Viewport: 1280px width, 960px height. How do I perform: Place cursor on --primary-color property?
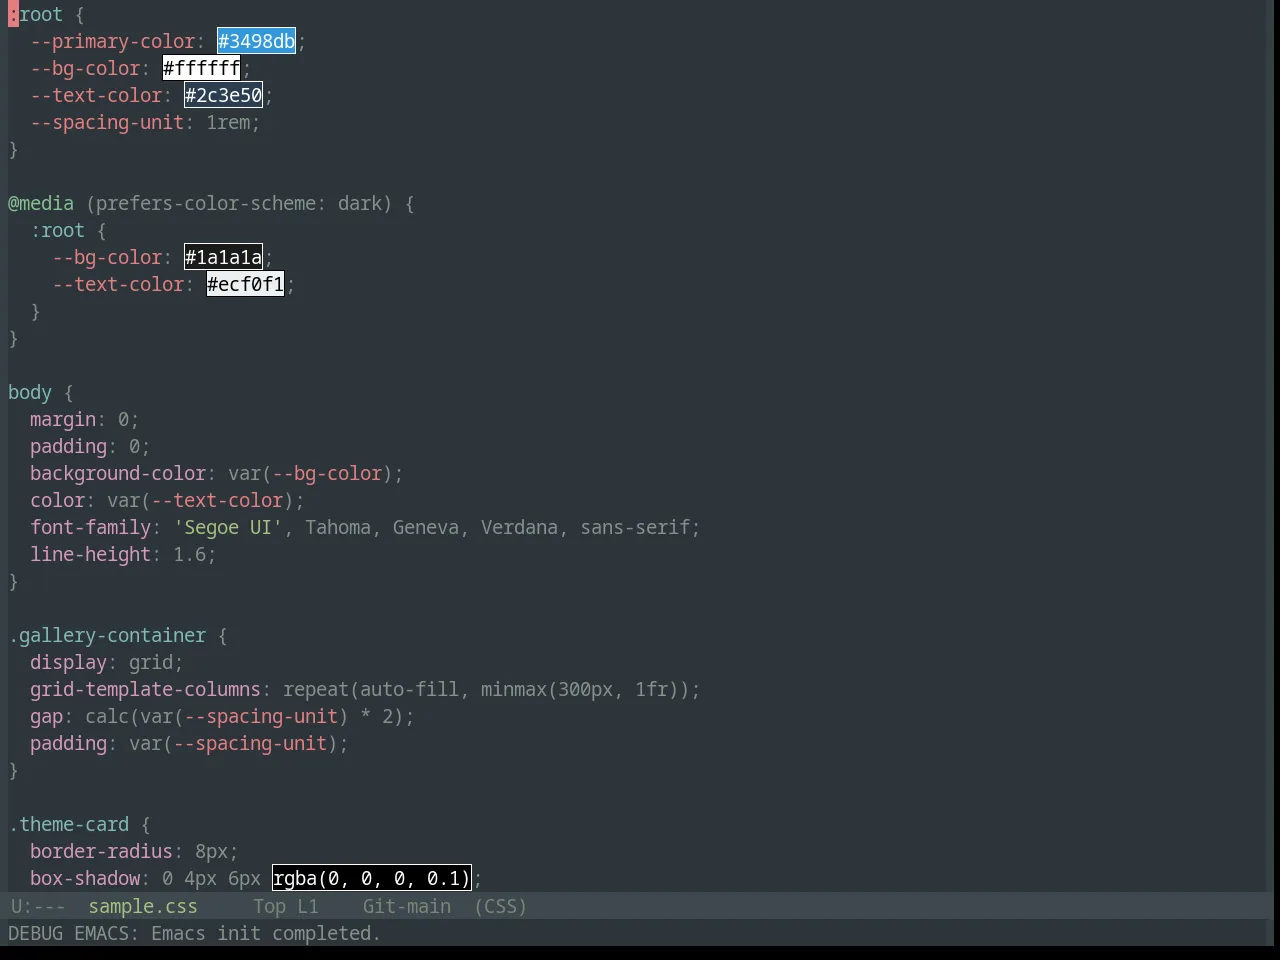pos(112,41)
